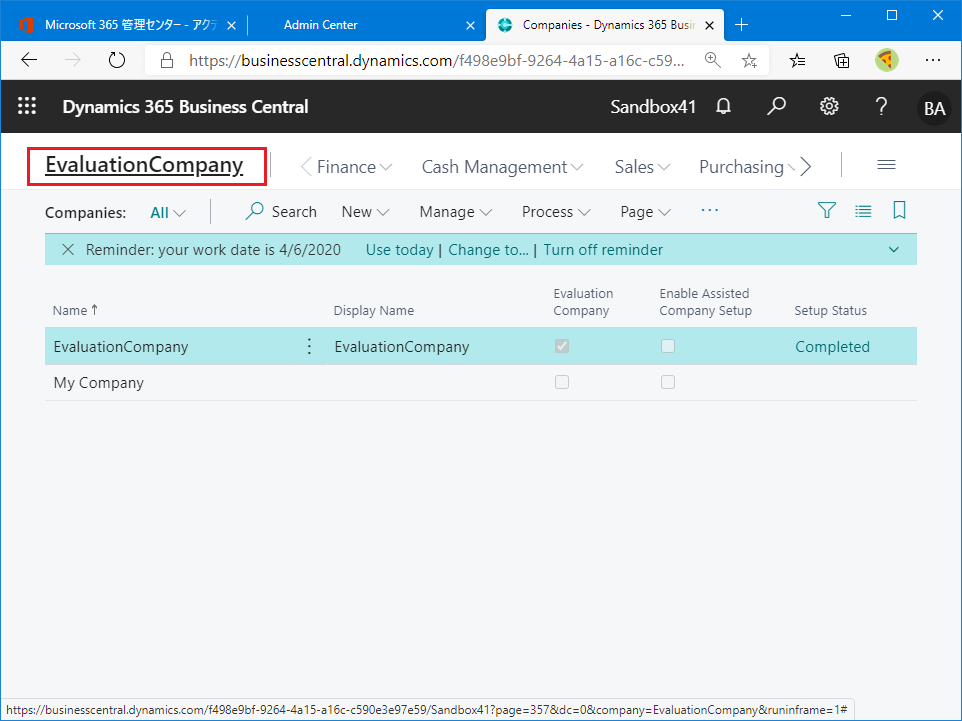
Task: Click the browser address bar
Action: [x=436, y=60]
